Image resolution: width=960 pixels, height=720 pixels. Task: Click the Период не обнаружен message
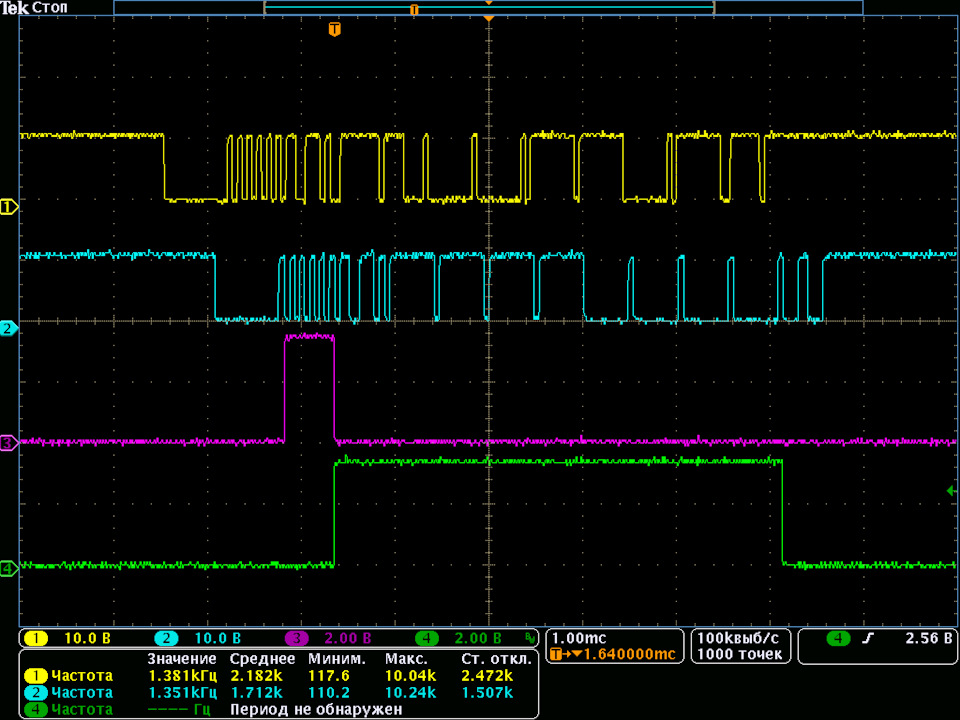click(x=316, y=710)
